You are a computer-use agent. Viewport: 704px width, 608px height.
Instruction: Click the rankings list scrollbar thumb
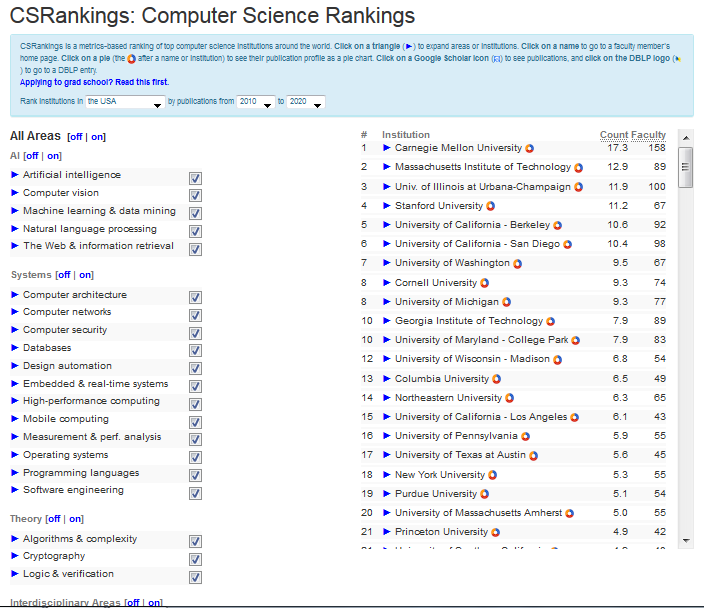tap(685, 166)
